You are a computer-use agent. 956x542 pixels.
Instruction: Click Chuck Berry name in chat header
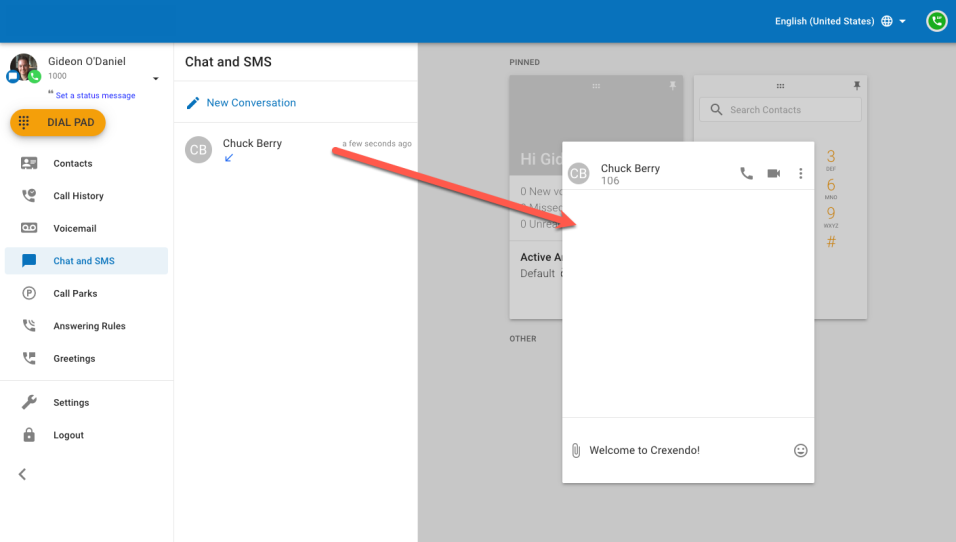pos(630,168)
